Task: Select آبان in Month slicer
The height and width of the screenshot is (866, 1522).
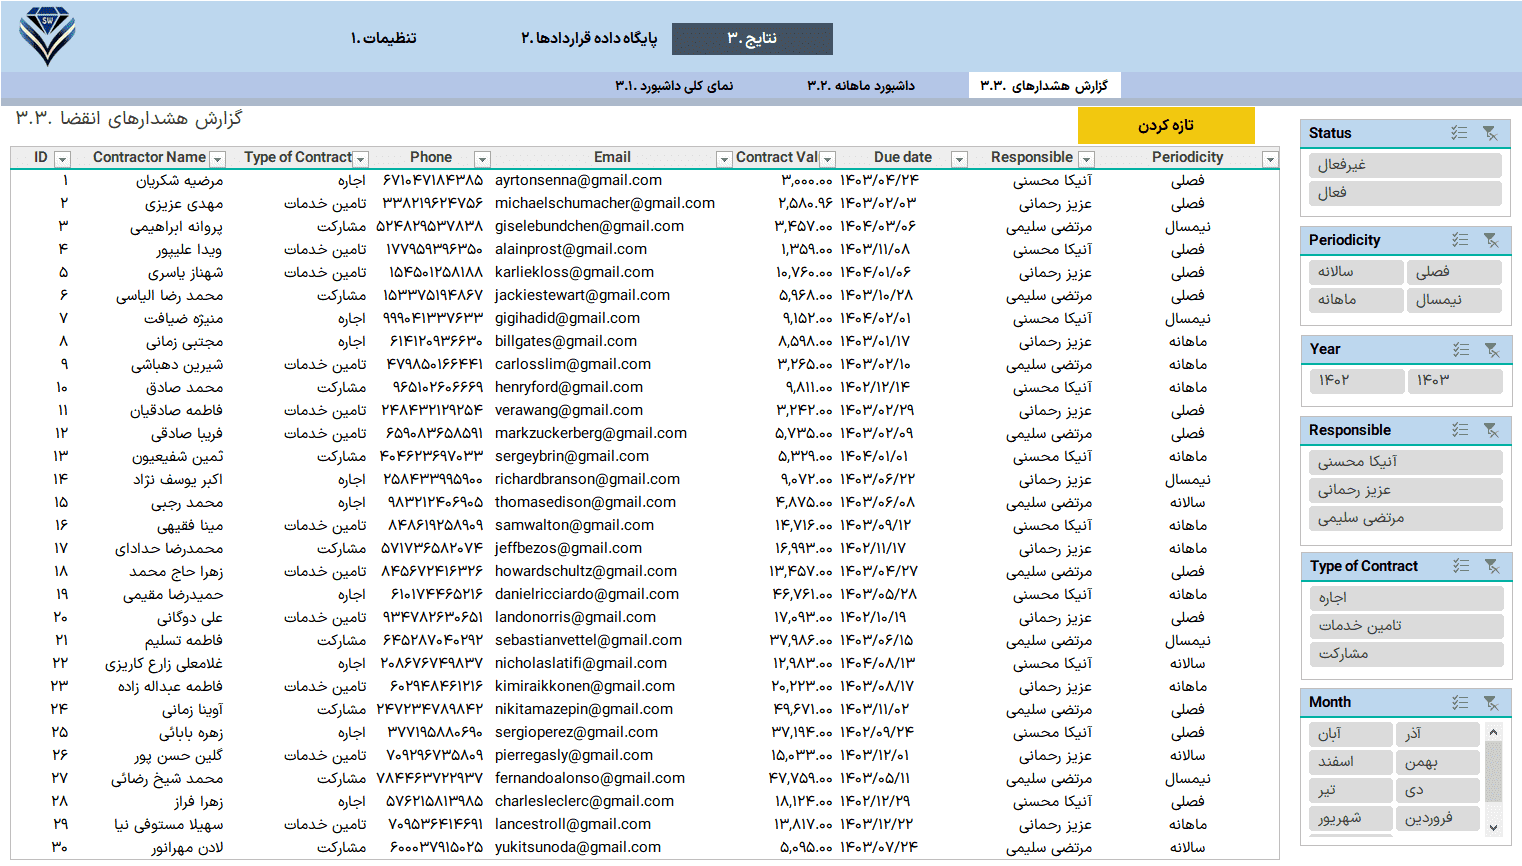Action: pyautogui.click(x=1350, y=734)
